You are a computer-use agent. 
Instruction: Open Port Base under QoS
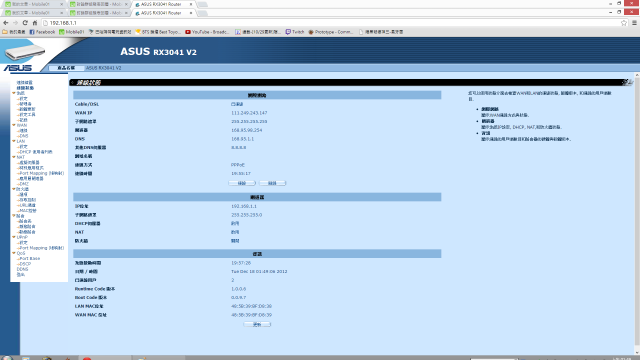click(x=30, y=258)
